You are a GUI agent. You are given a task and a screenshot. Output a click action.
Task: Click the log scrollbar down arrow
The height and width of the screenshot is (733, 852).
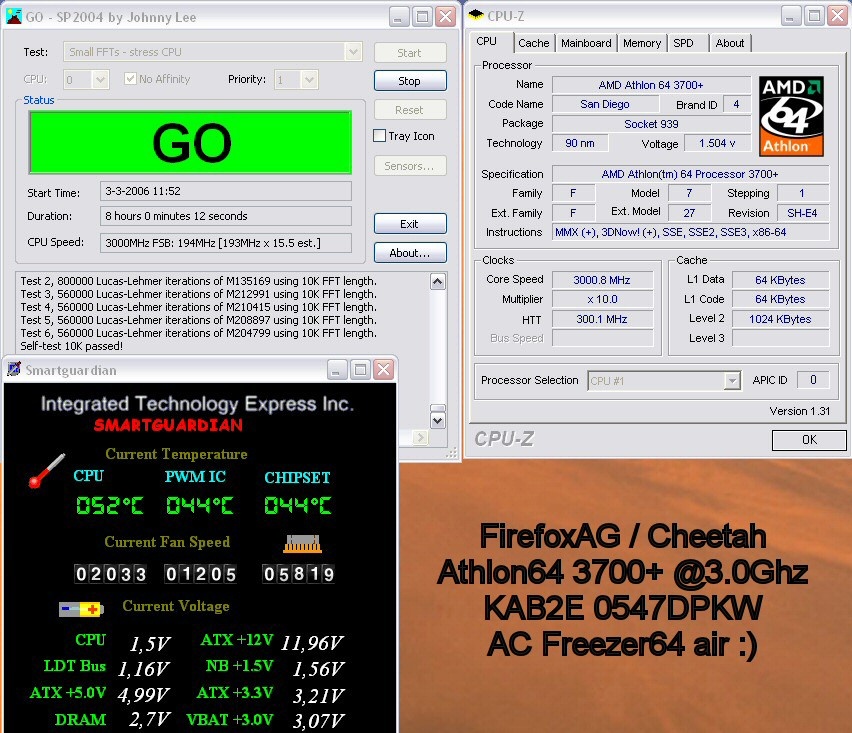[x=438, y=421]
